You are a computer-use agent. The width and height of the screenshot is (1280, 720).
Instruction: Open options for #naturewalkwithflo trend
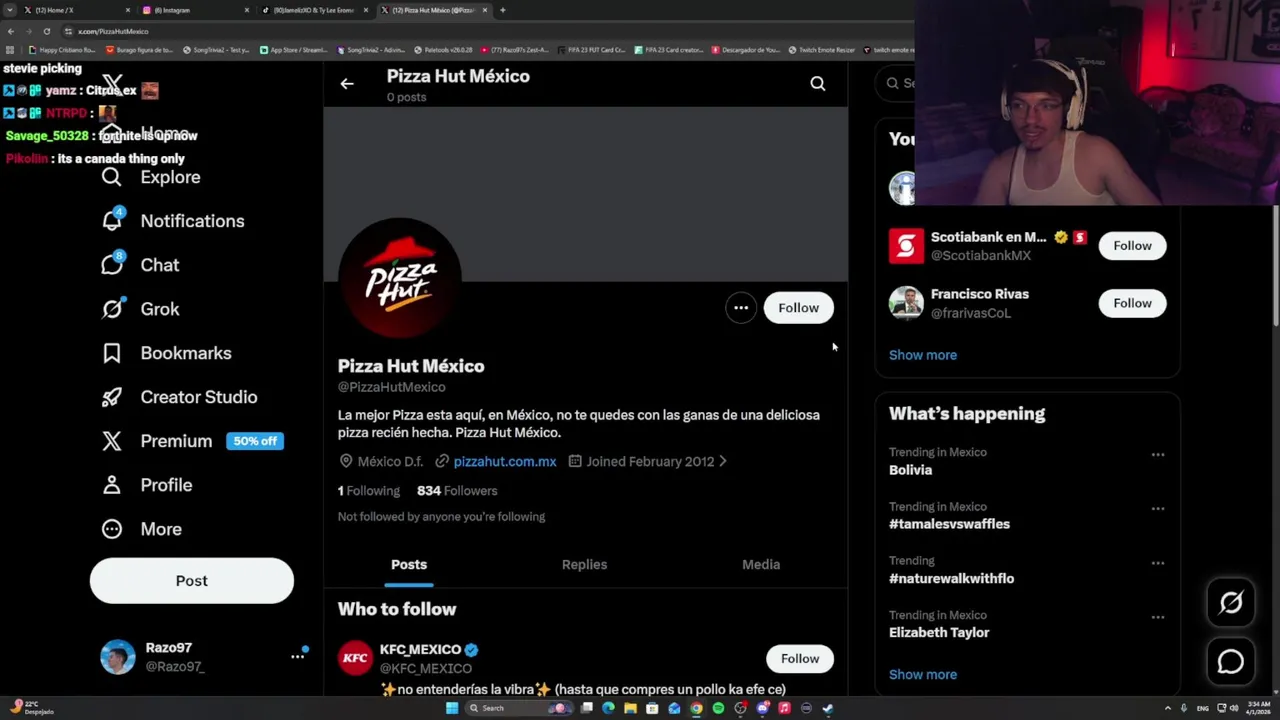1158,563
